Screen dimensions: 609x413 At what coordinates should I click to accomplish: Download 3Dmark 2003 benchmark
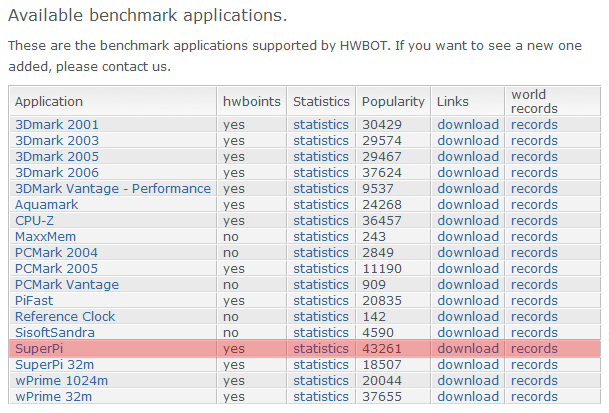pyautogui.click(x=467, y=140)
